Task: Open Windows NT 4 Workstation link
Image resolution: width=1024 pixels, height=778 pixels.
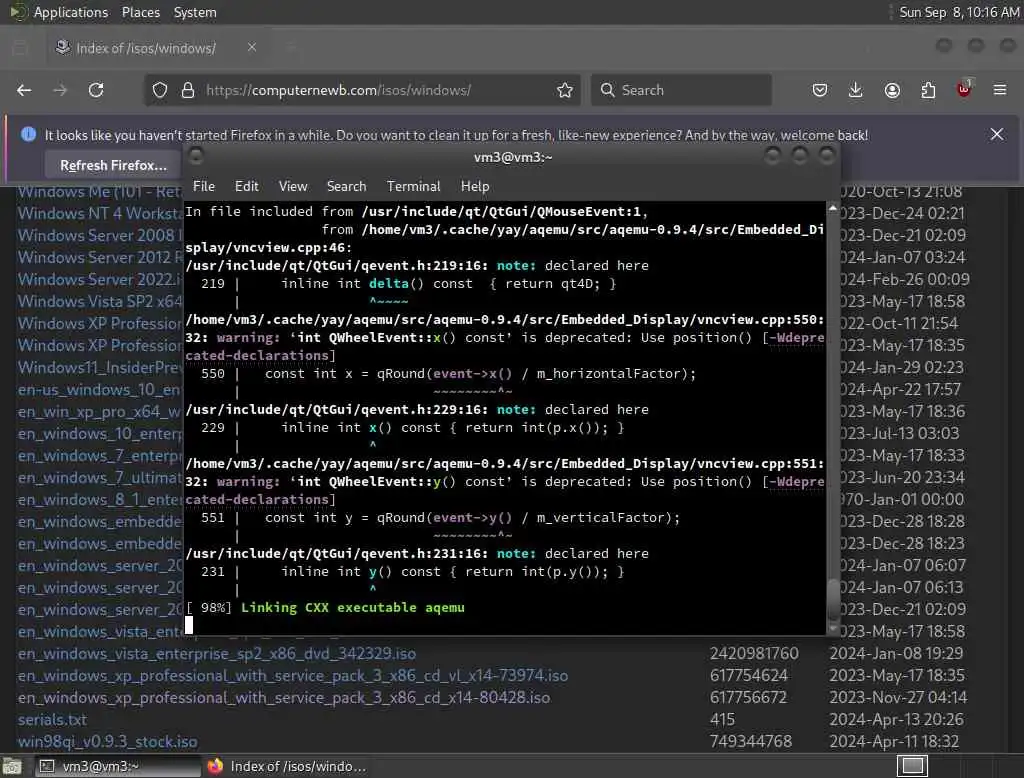Action: (100, 213)
